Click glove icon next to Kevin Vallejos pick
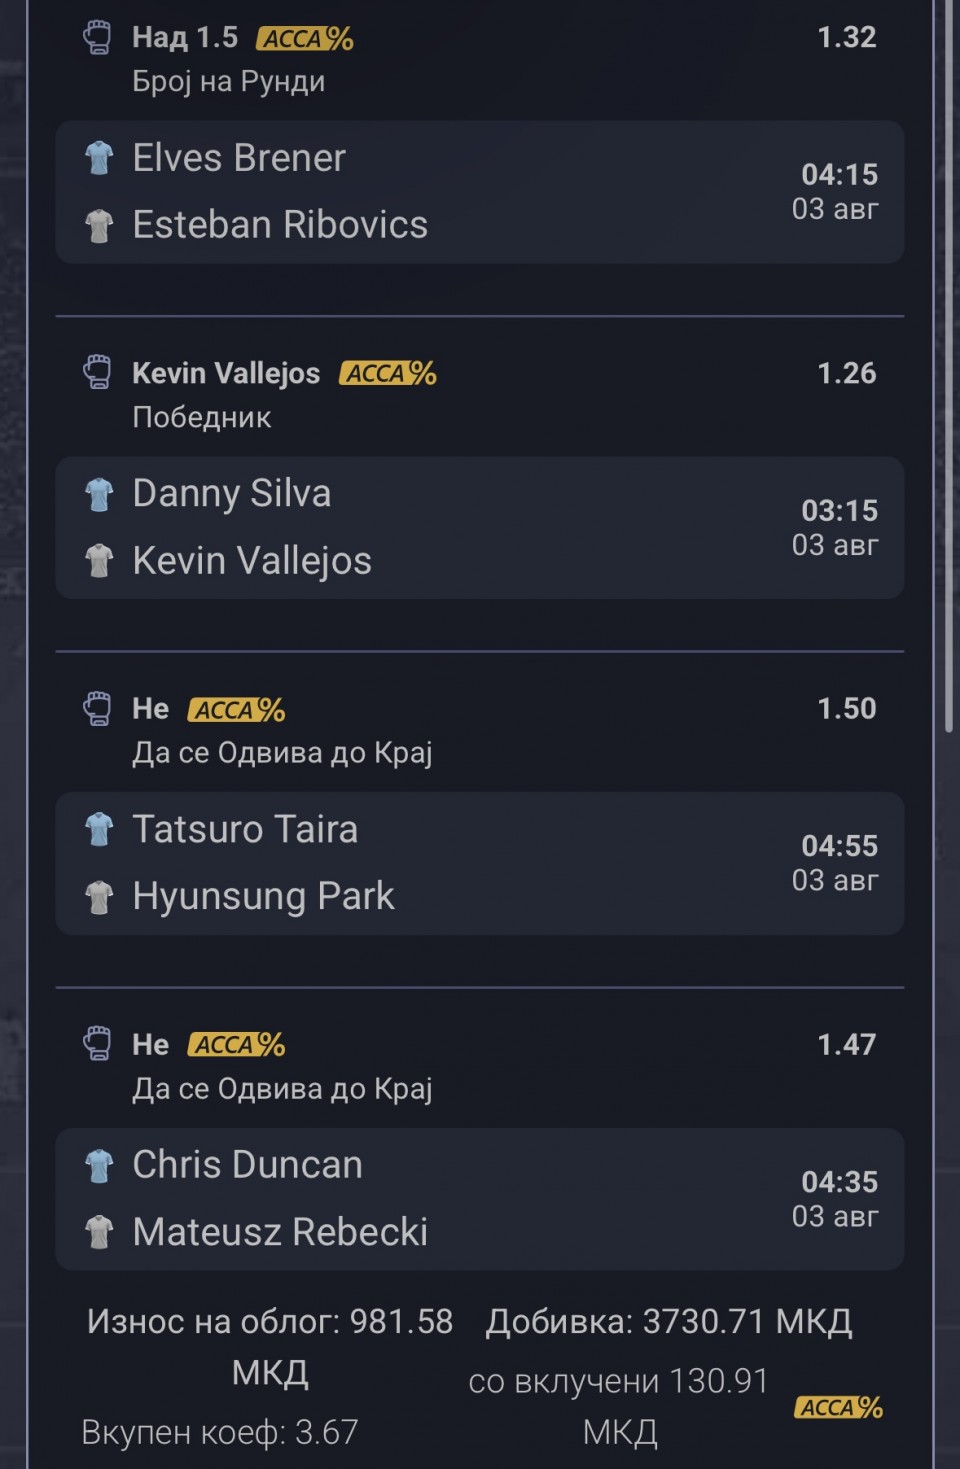 97,373
